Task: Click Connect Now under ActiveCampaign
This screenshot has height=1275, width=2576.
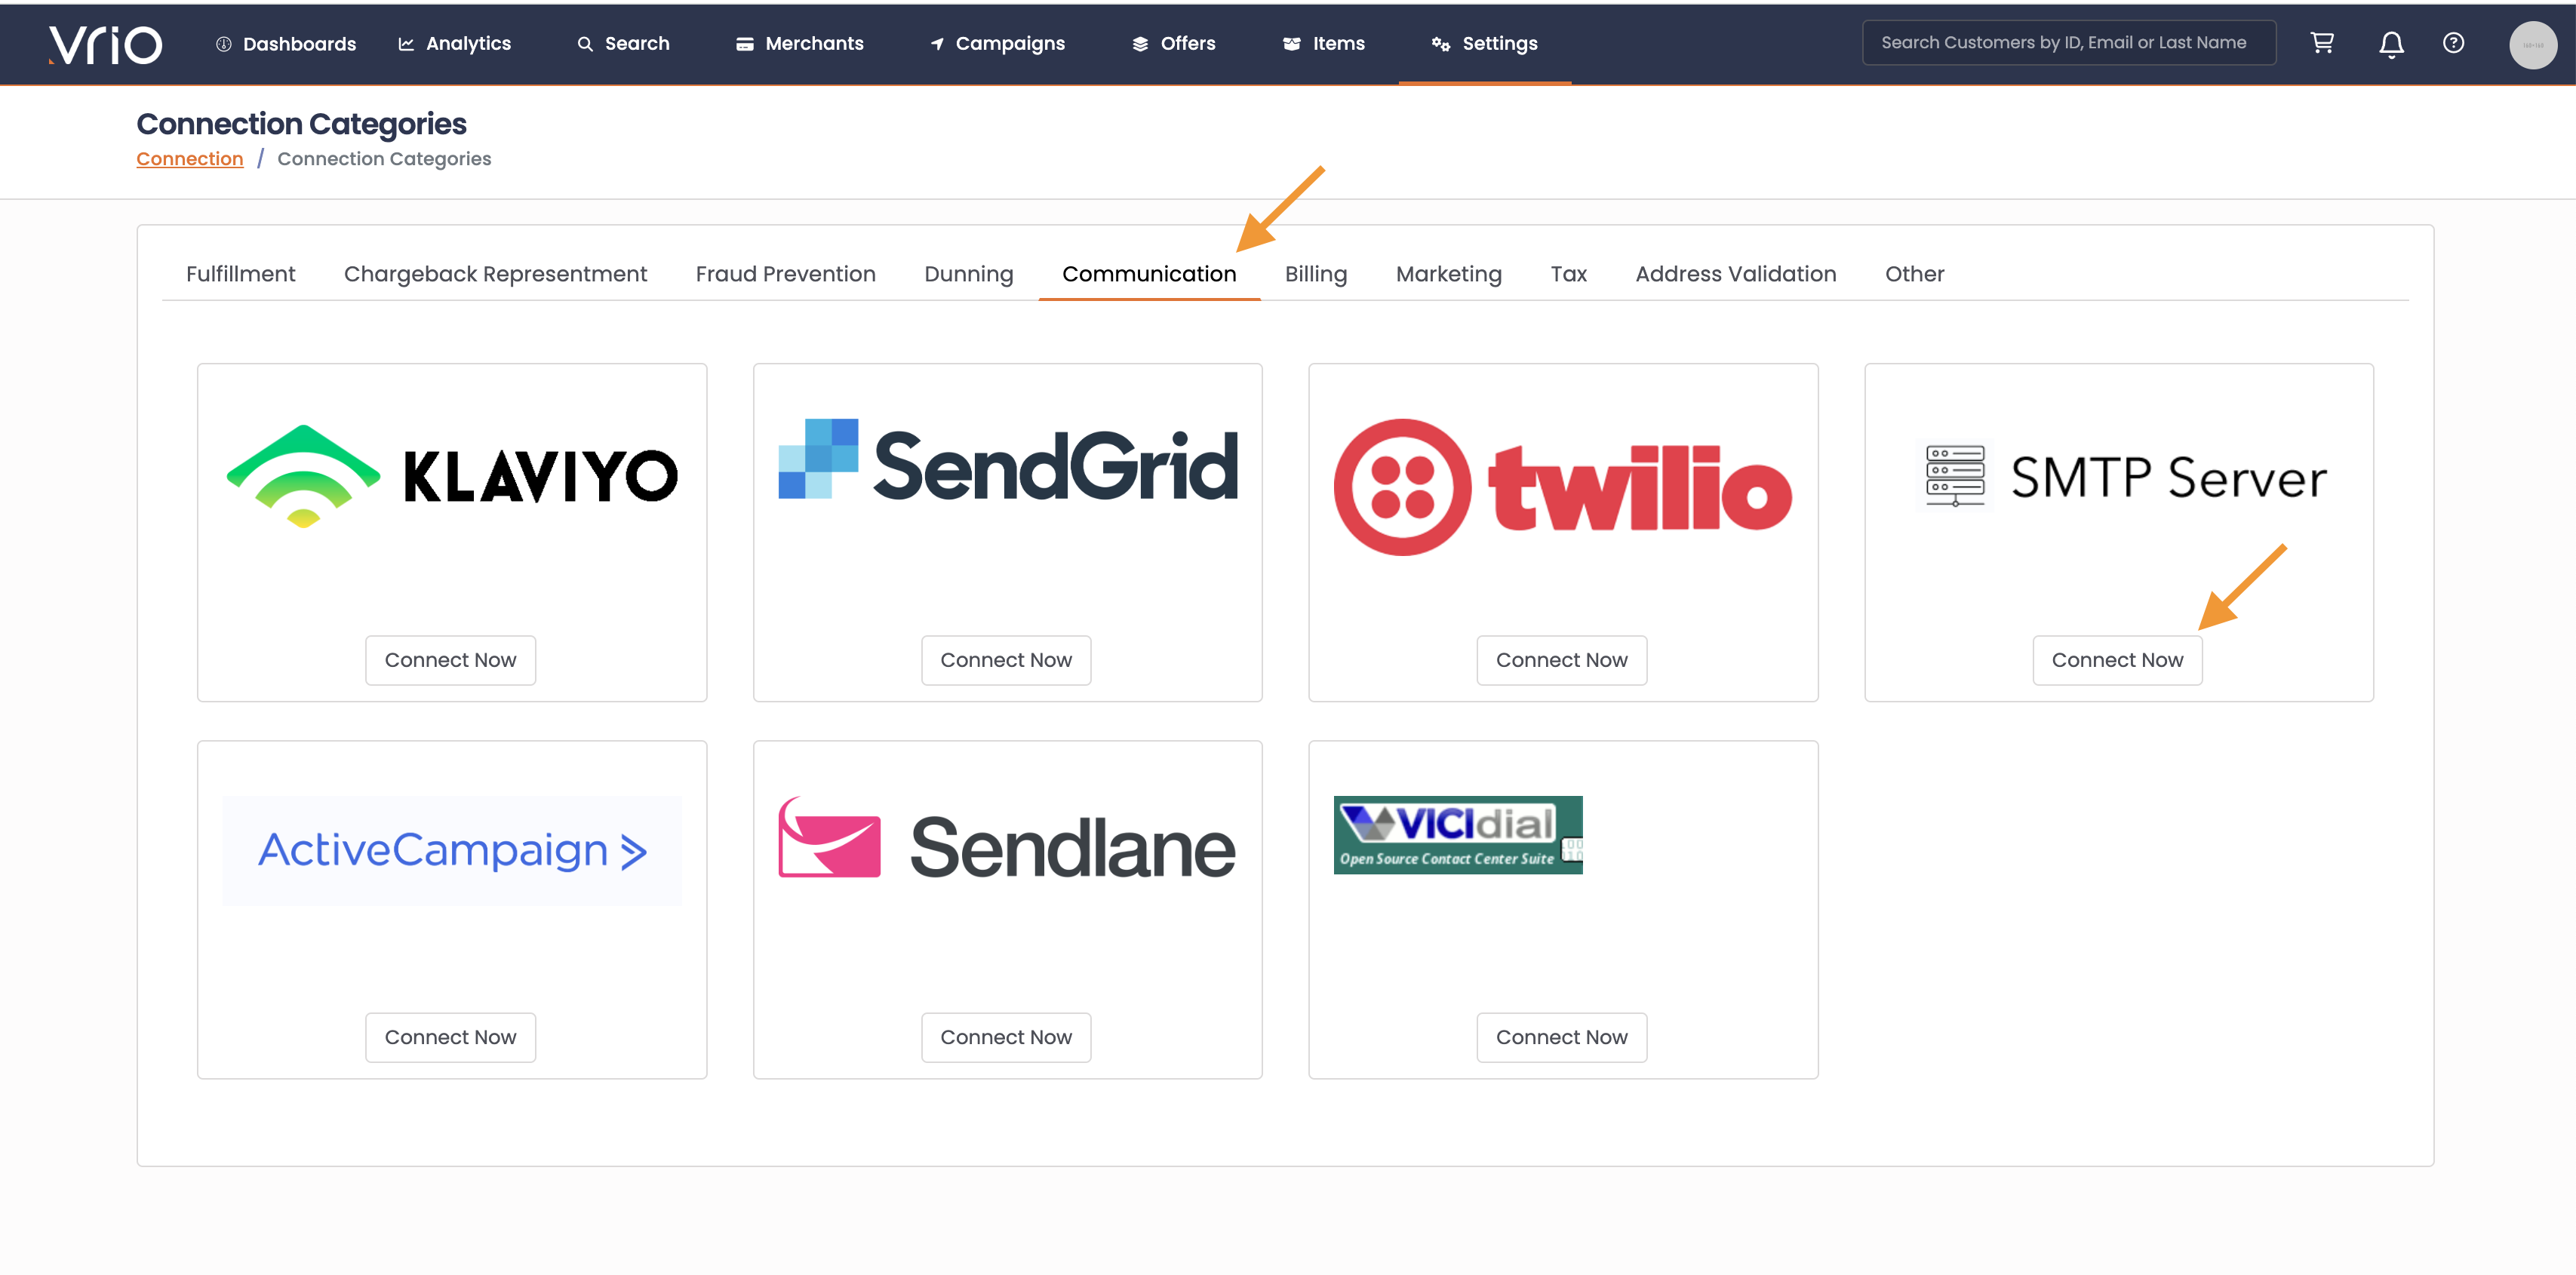Action: point(450,1037)
